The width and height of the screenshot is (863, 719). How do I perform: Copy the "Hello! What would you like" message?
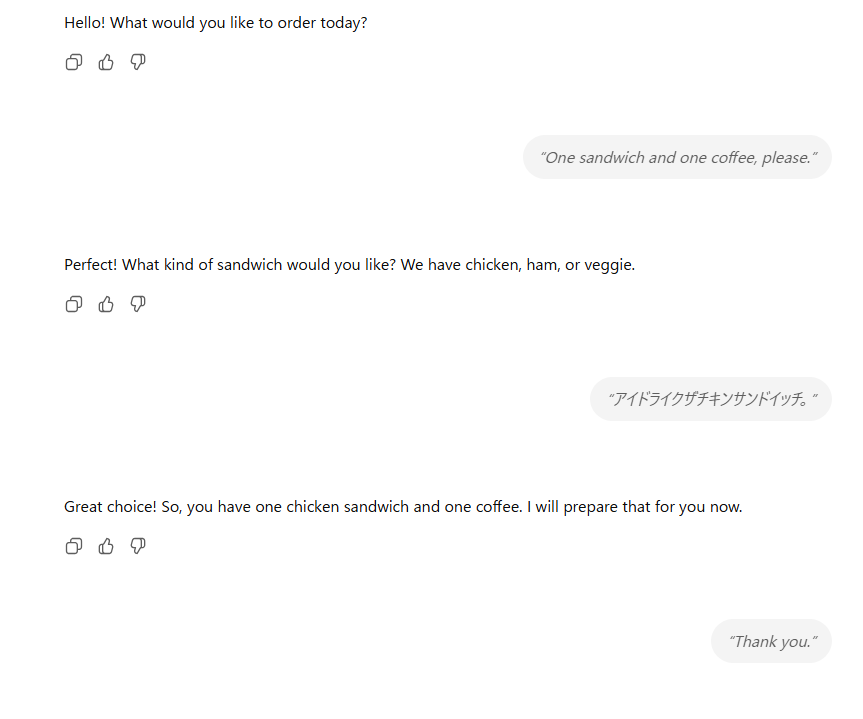[x=73, y=63]
